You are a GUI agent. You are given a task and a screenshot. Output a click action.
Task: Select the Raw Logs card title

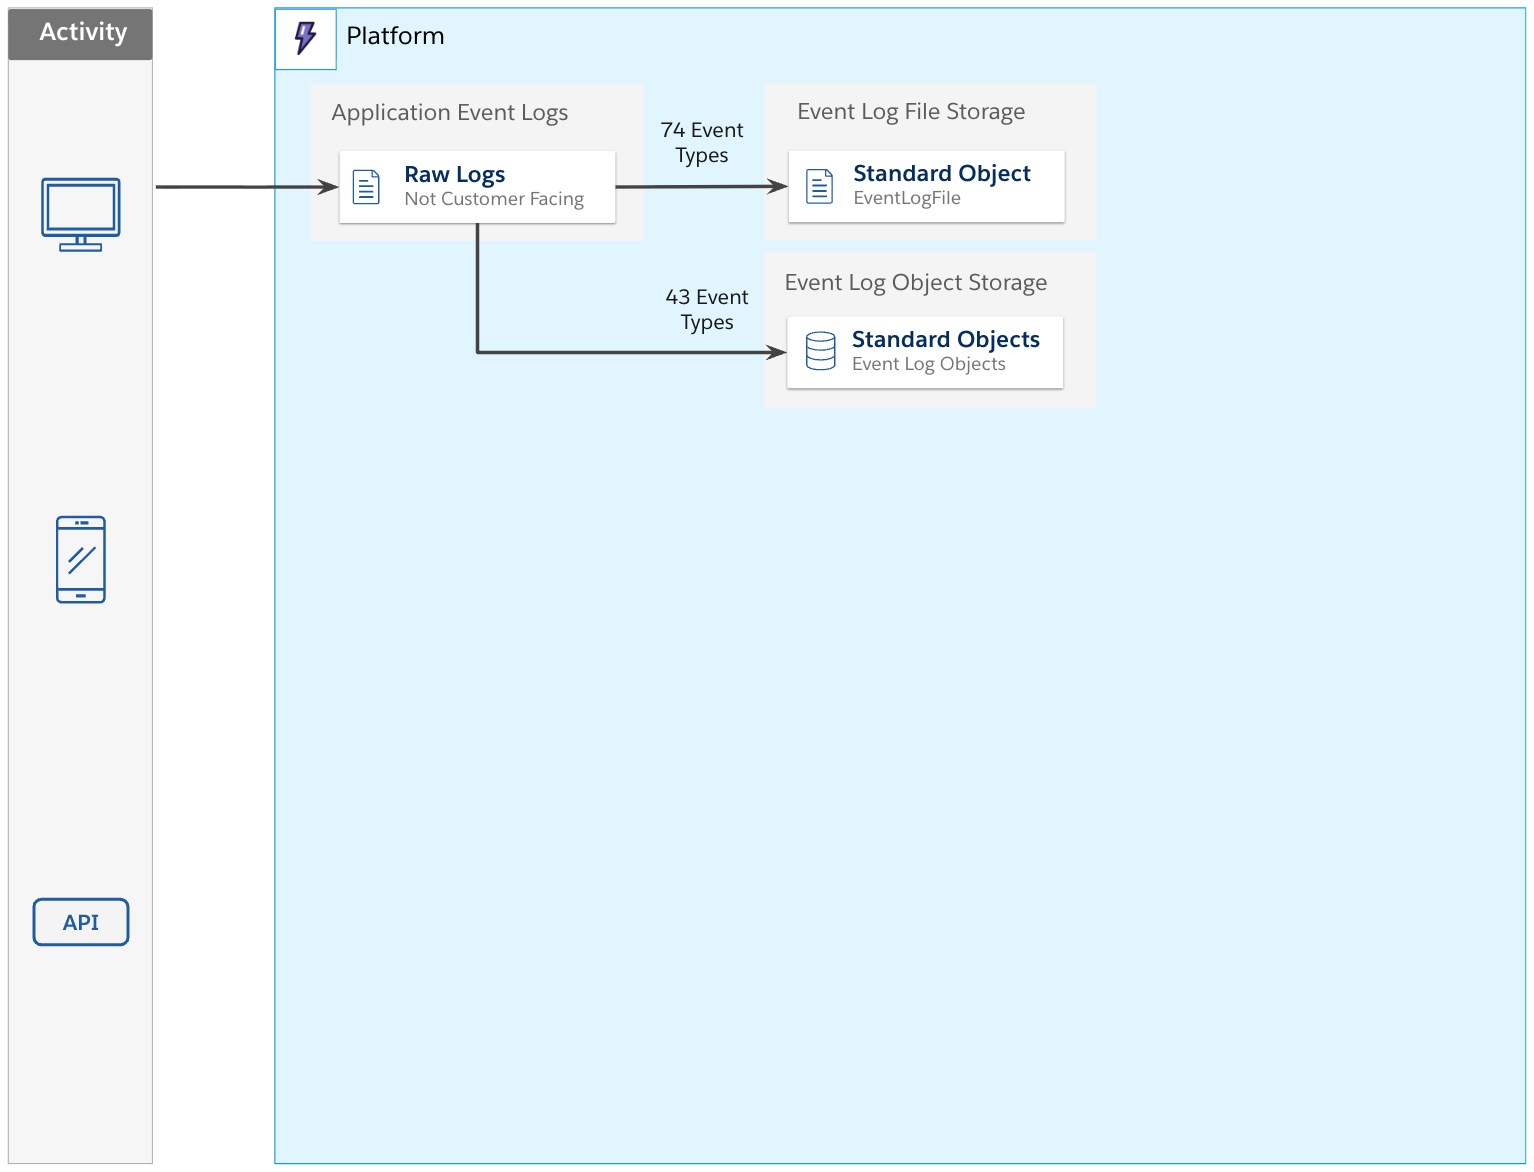point(454,174)
